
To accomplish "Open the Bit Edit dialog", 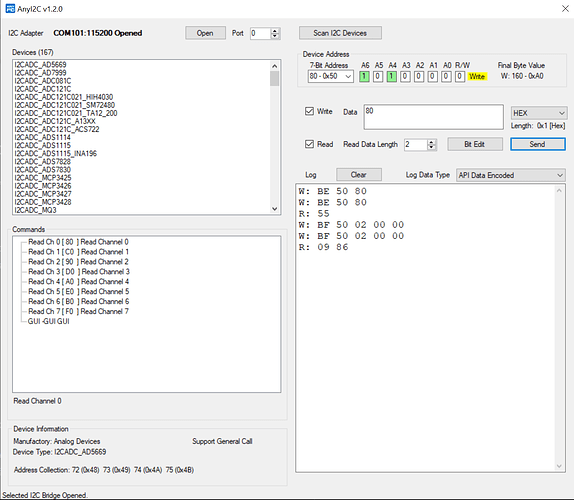I will [474, 144].
